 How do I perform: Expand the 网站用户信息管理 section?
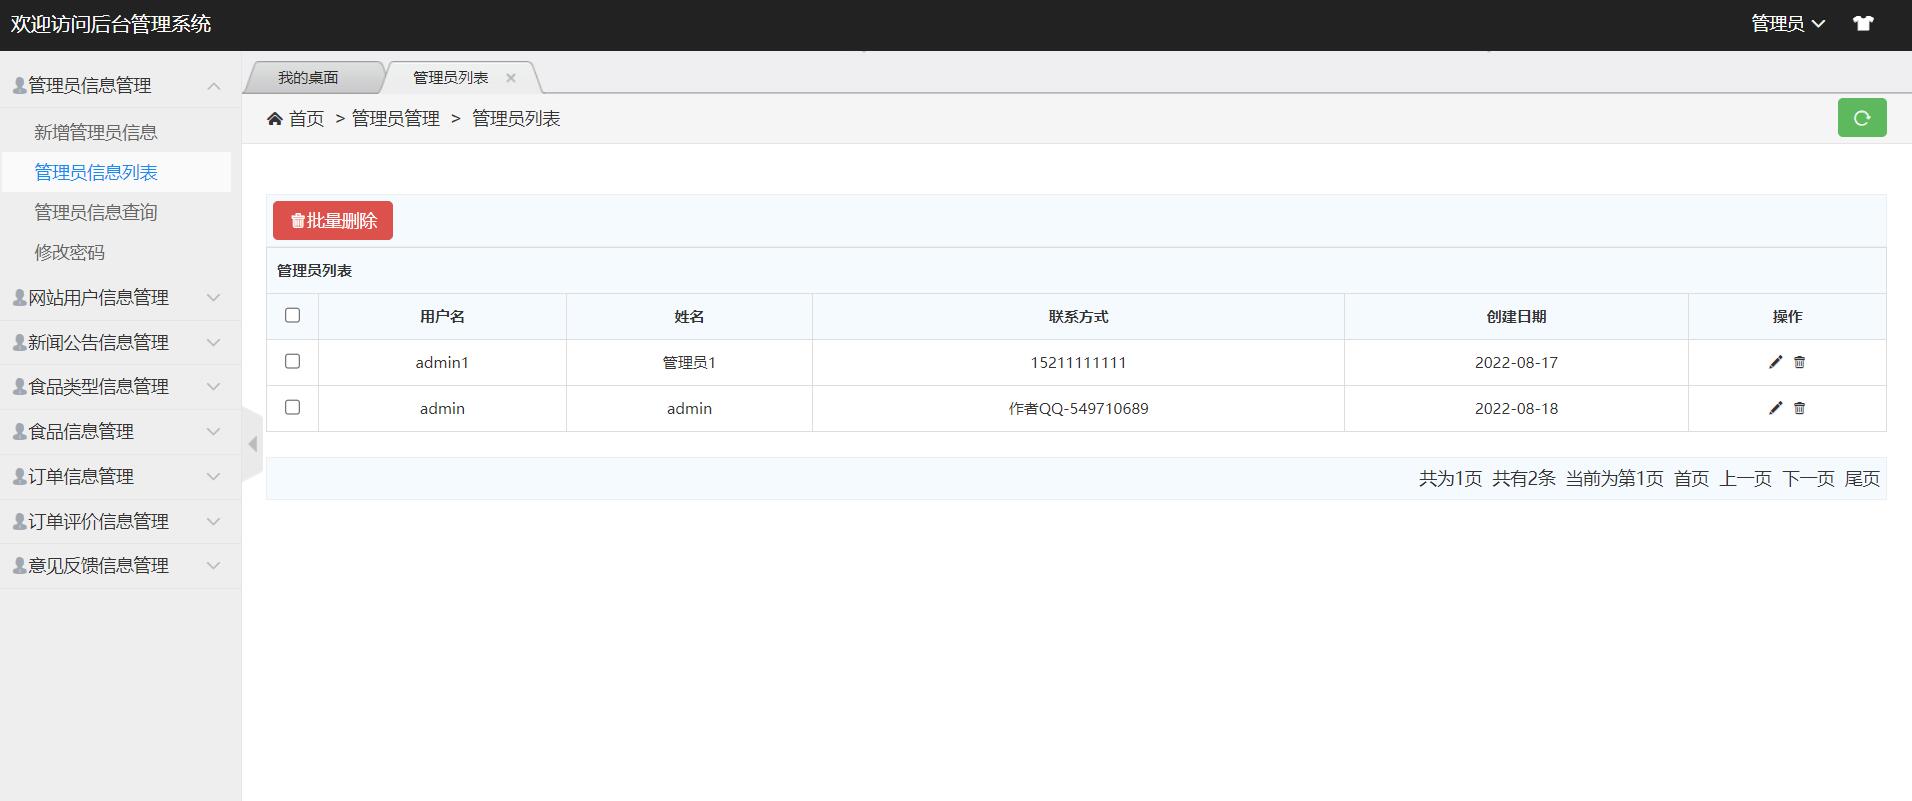click(120, 298)
